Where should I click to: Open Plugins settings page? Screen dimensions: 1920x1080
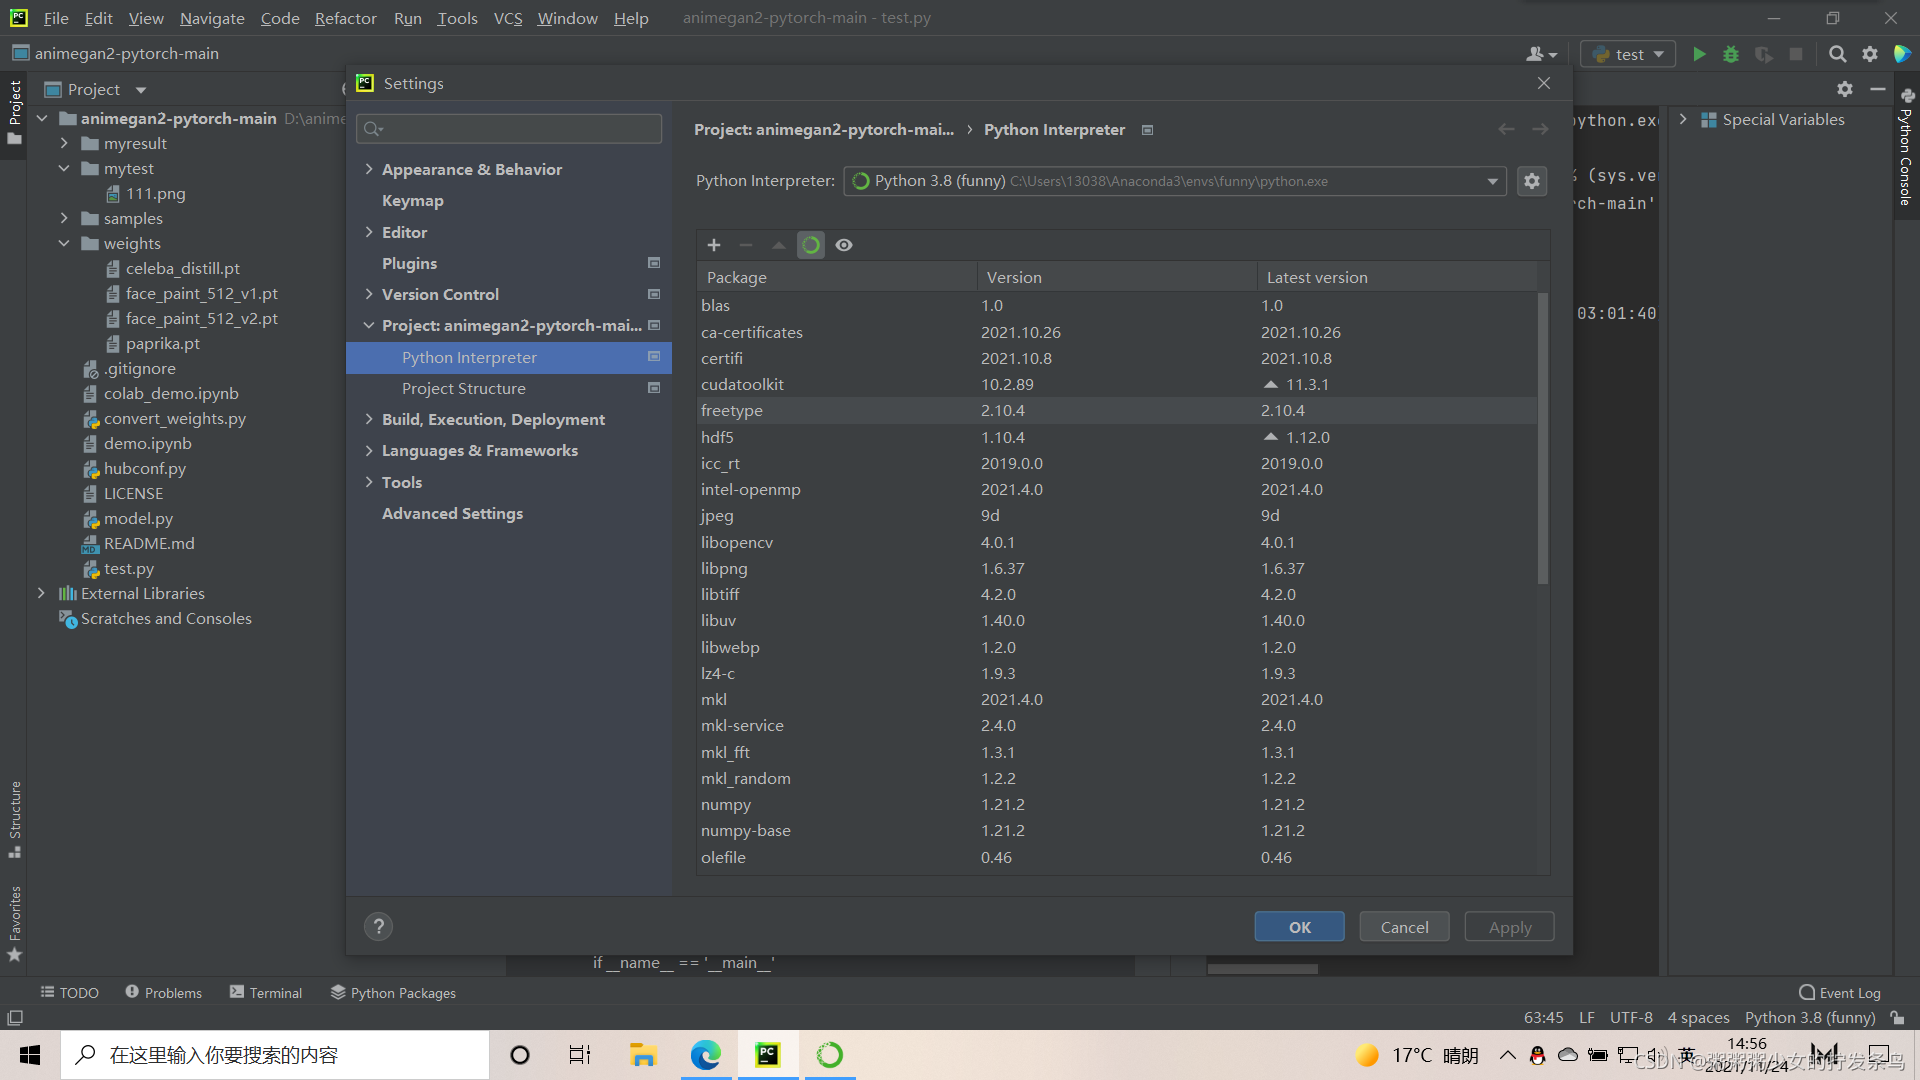click(x=409, y=263)
